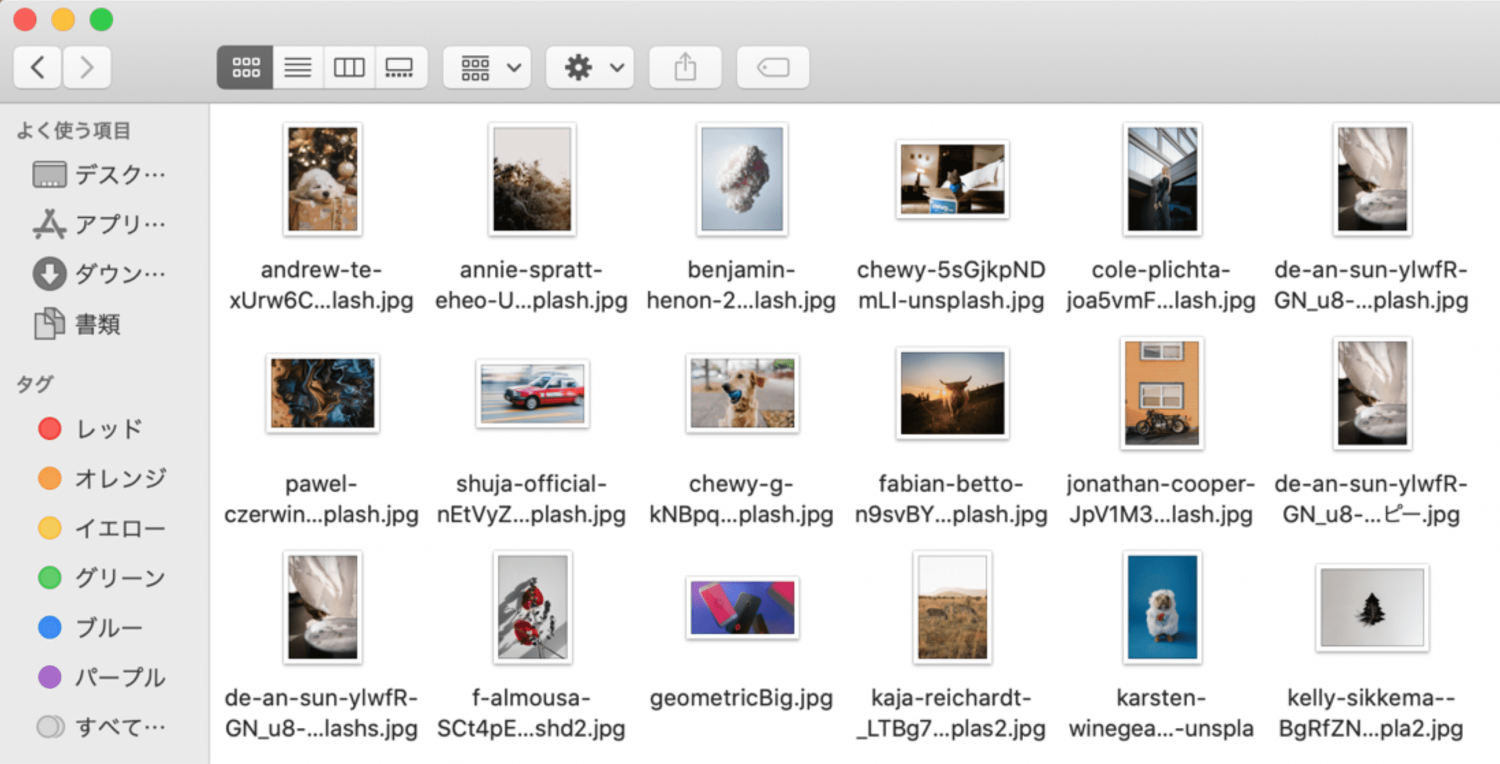Image resolution: width=1500 pixels, height=764 pixels.
Task: Open アプリ… in the sidebar
Action: pyautogui.click(x=98, y=224)
